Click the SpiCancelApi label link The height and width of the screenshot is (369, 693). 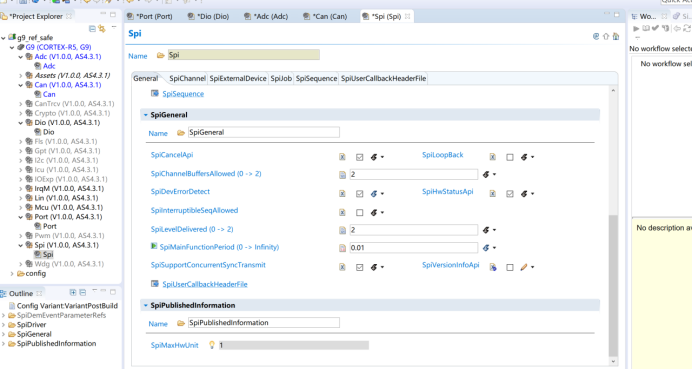pos(172,155)
